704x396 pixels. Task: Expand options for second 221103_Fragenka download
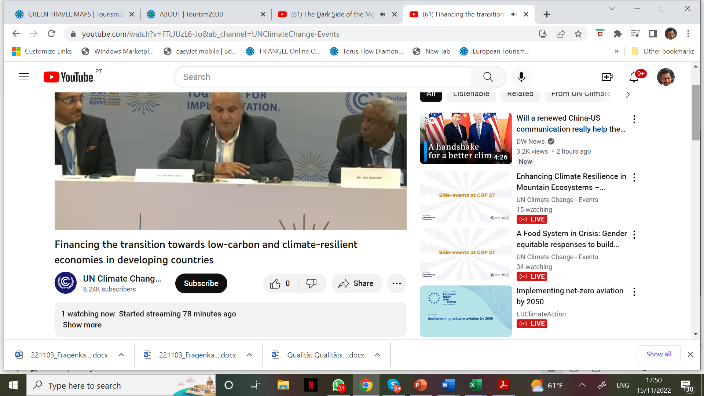click(x=249, y=355)
